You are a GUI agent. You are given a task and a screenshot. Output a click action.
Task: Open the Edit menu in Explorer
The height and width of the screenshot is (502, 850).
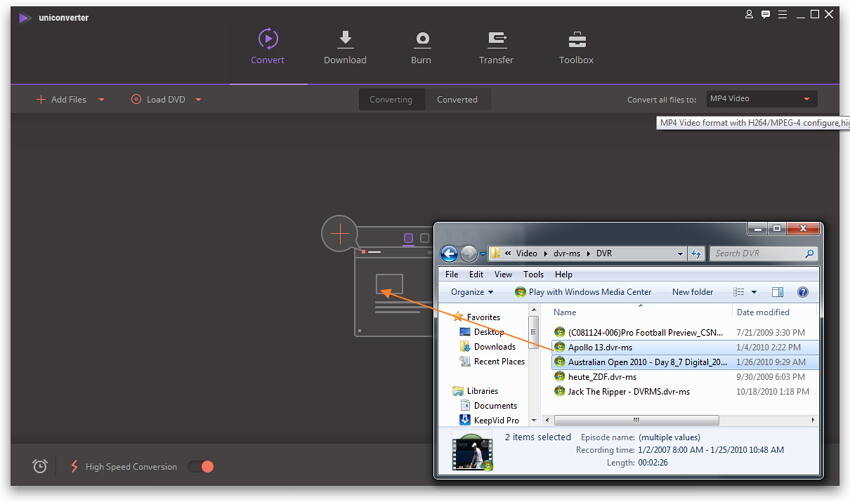coord(476,275)
